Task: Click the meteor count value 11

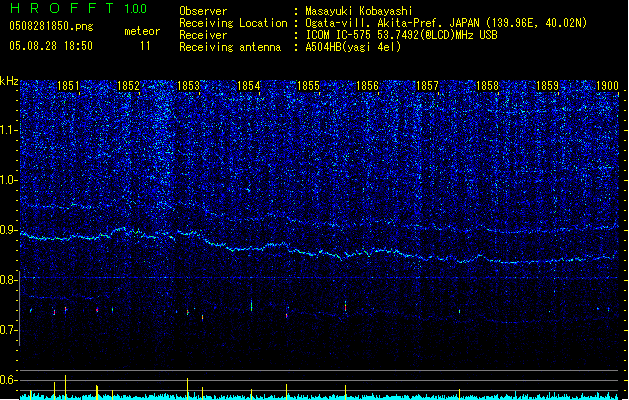Action: (146, 46)
